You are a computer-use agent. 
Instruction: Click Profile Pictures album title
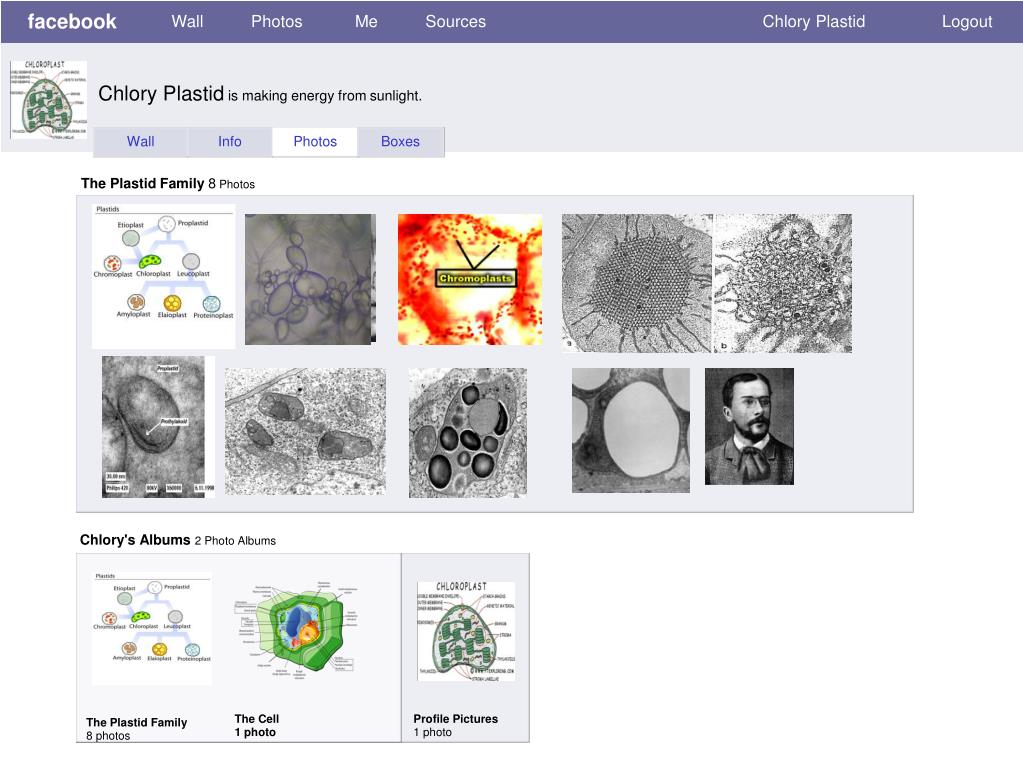pyautogui.click(x=455, y=719)
